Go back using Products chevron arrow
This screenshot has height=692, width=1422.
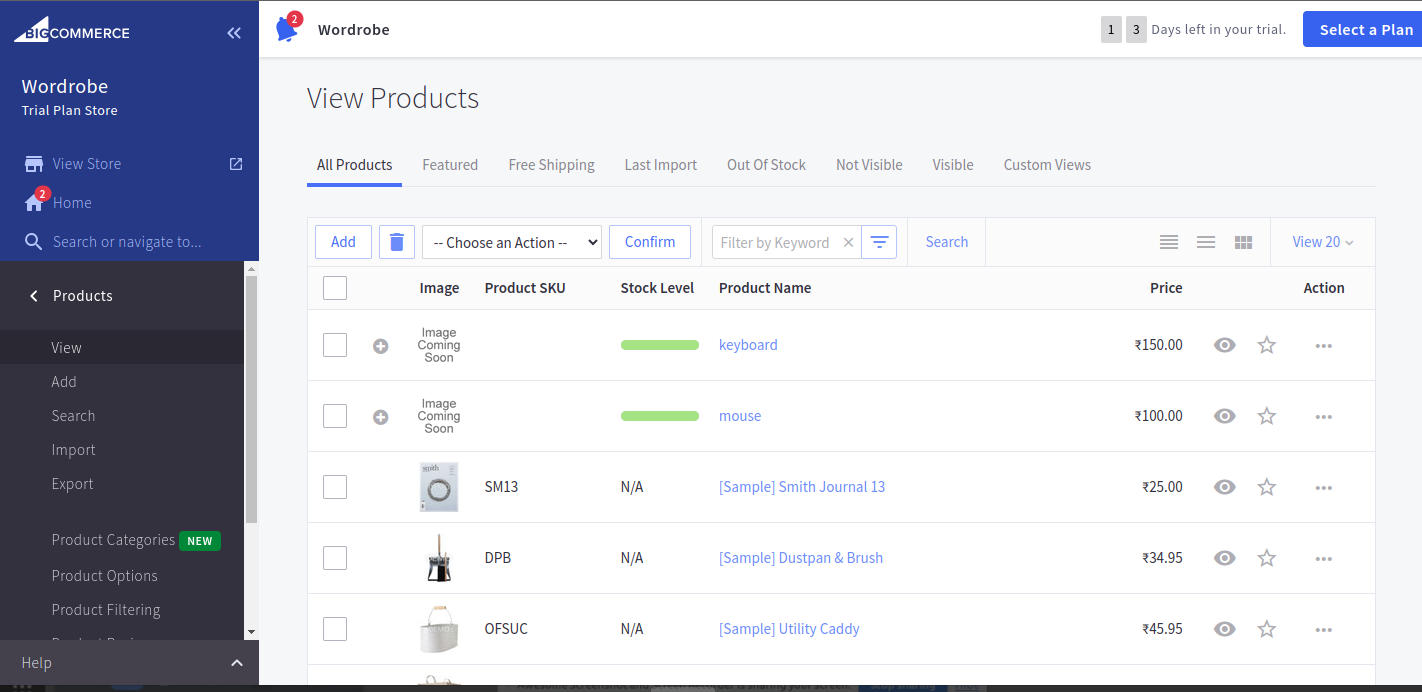(34, 296)
